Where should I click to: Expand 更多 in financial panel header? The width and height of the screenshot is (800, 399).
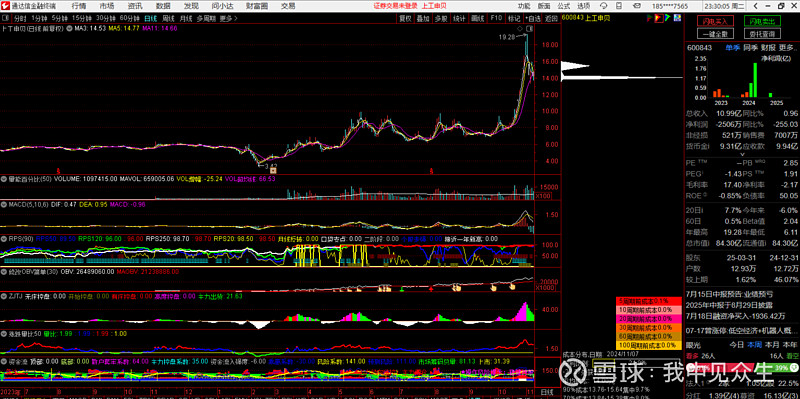[x=787, y=47]
